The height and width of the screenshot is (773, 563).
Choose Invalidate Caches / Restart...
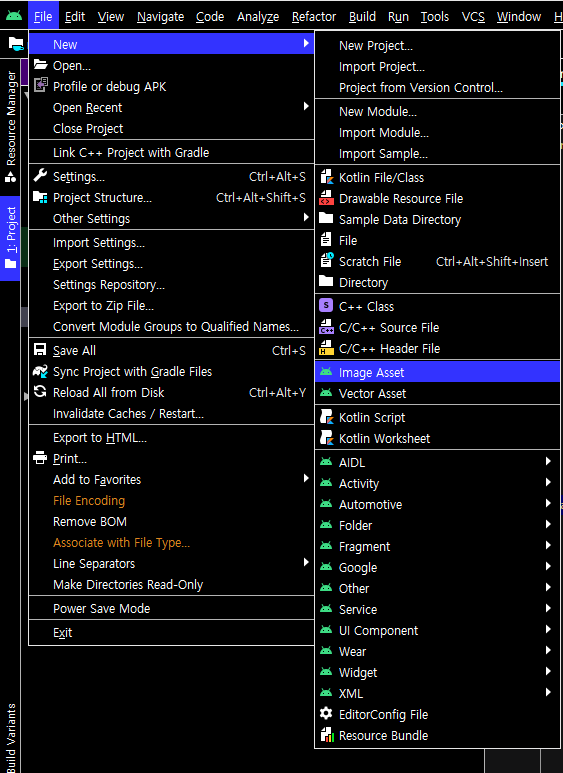tap(172, 414)
